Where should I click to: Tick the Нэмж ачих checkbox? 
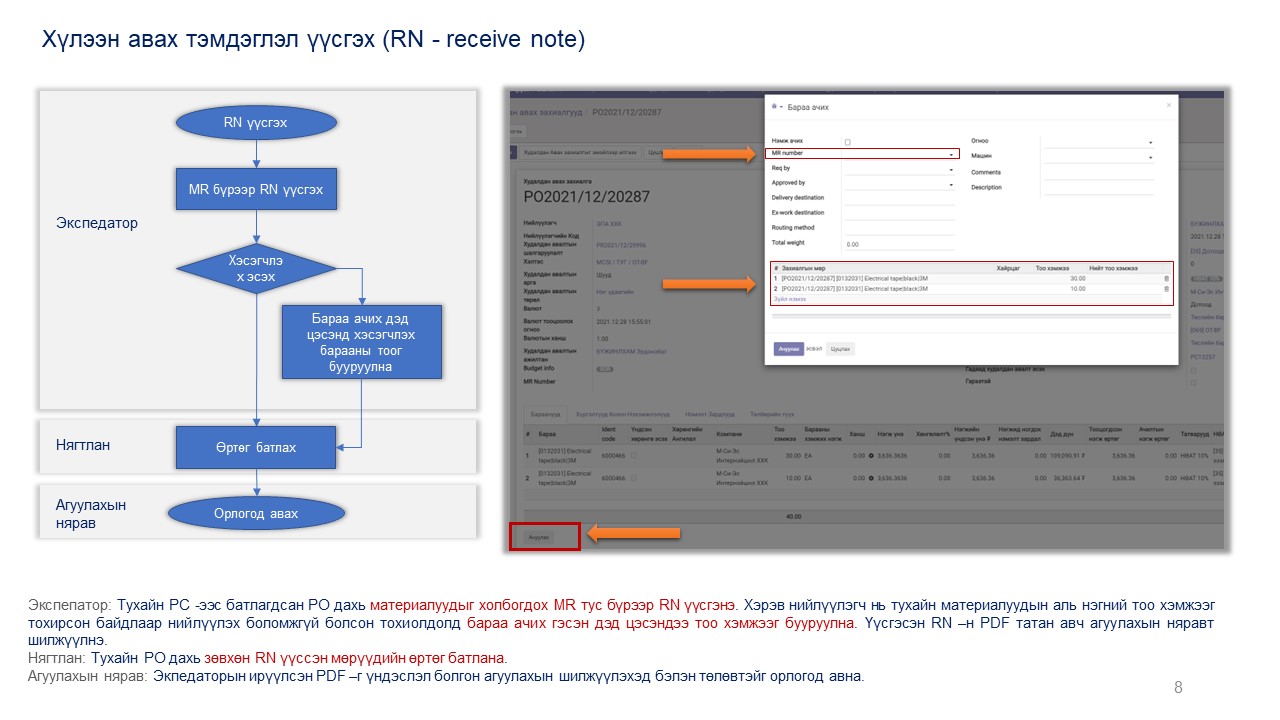tap(847, 142)
